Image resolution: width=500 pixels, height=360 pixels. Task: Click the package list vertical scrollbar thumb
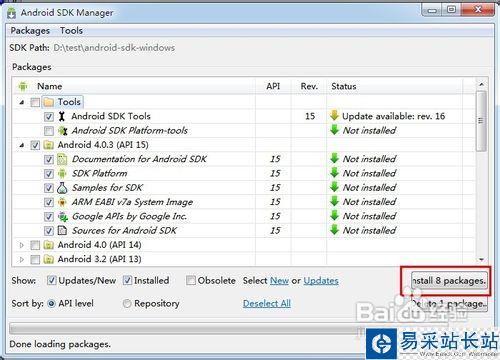click(481, 121)
